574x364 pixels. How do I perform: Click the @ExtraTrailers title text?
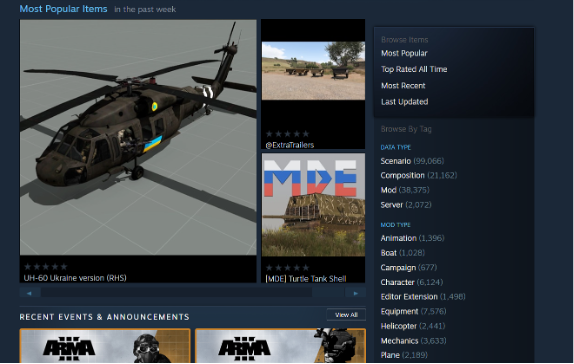click(x=290, y=145)
